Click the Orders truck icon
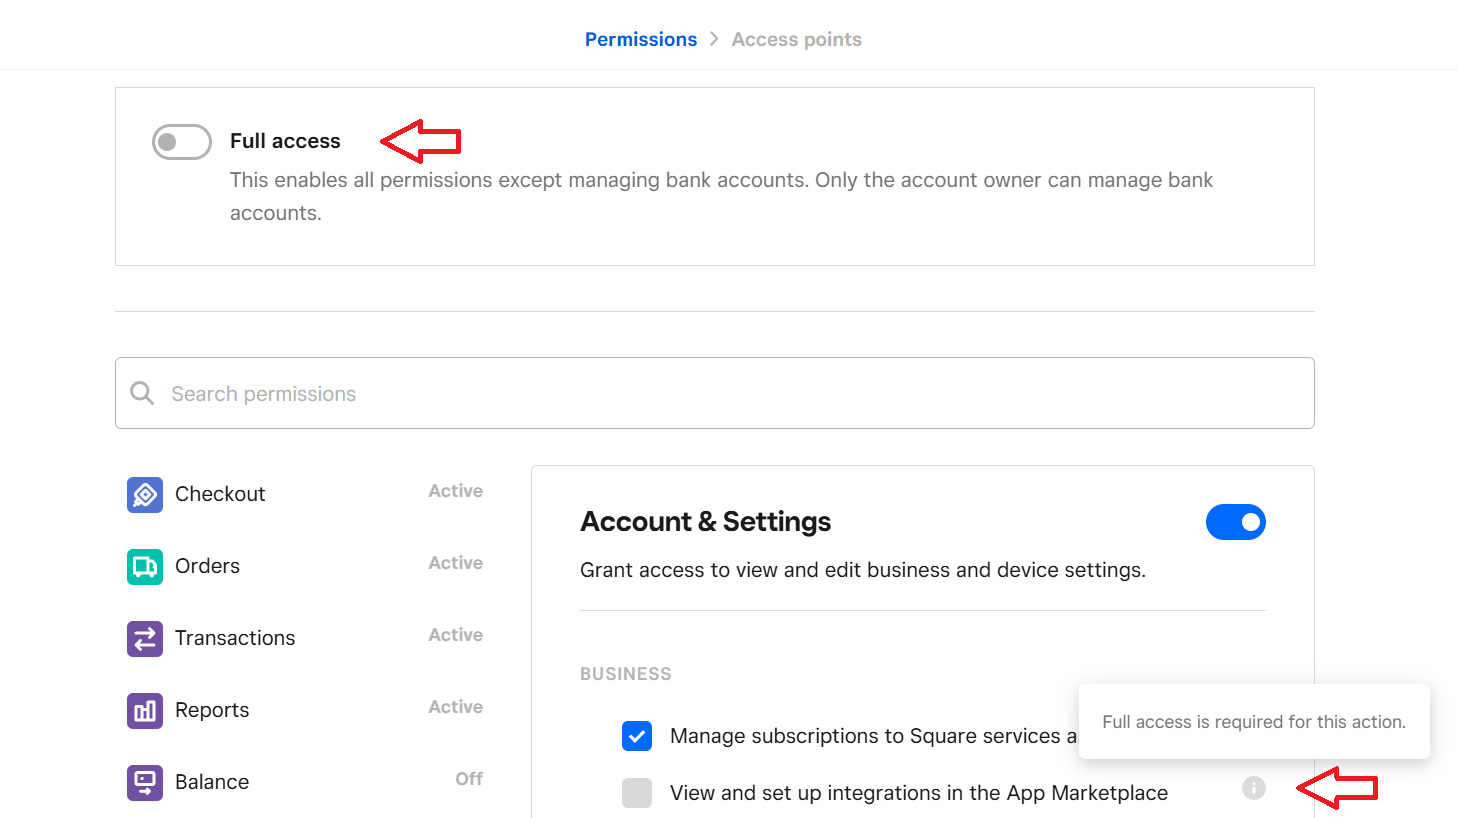The height and width of the screenshot is (818, 1458). (x=145, y=566)
